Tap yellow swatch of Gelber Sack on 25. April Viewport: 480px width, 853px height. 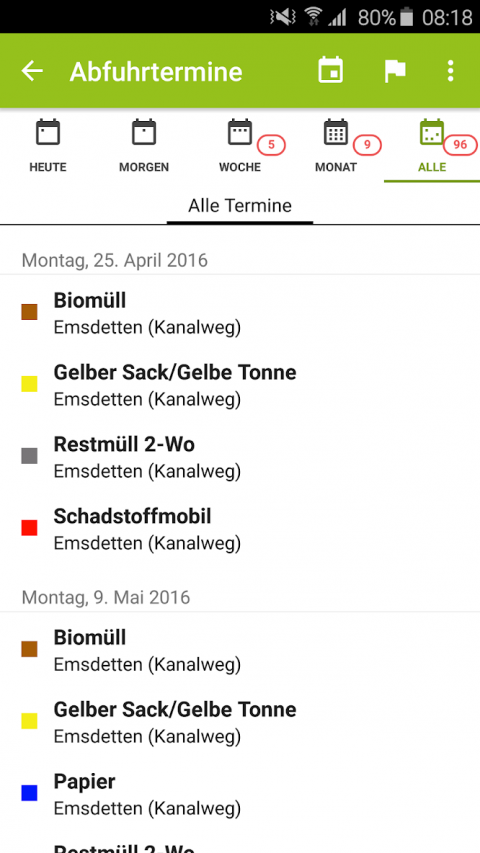[x=29, y=384]
